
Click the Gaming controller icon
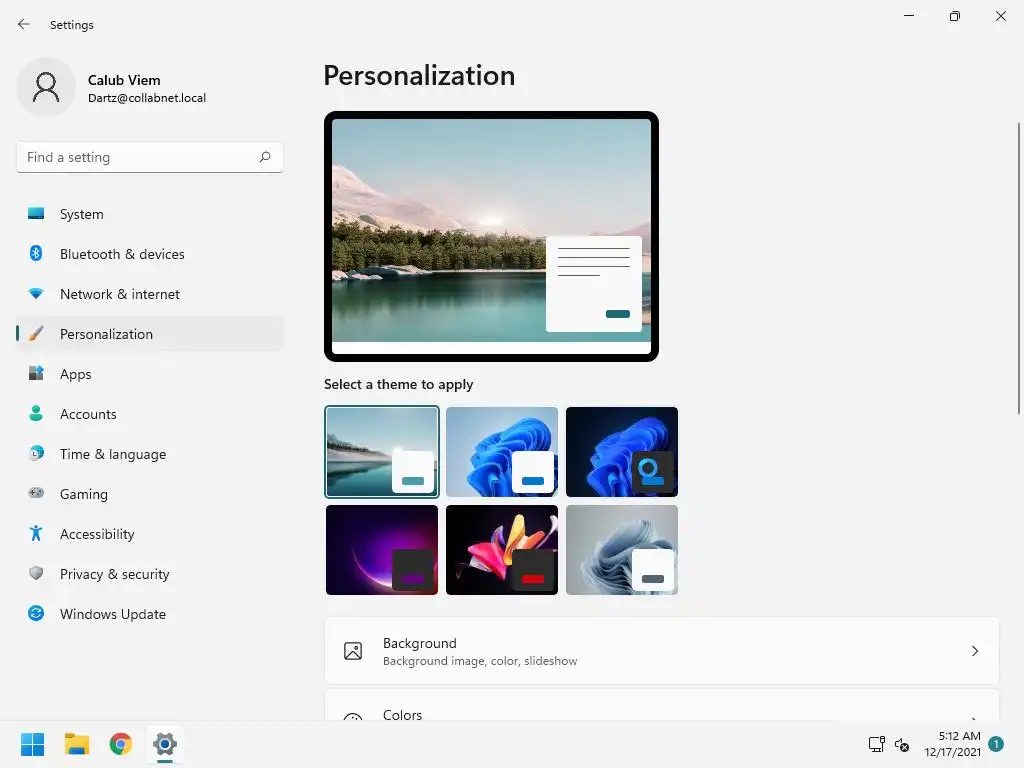point(36,493)
